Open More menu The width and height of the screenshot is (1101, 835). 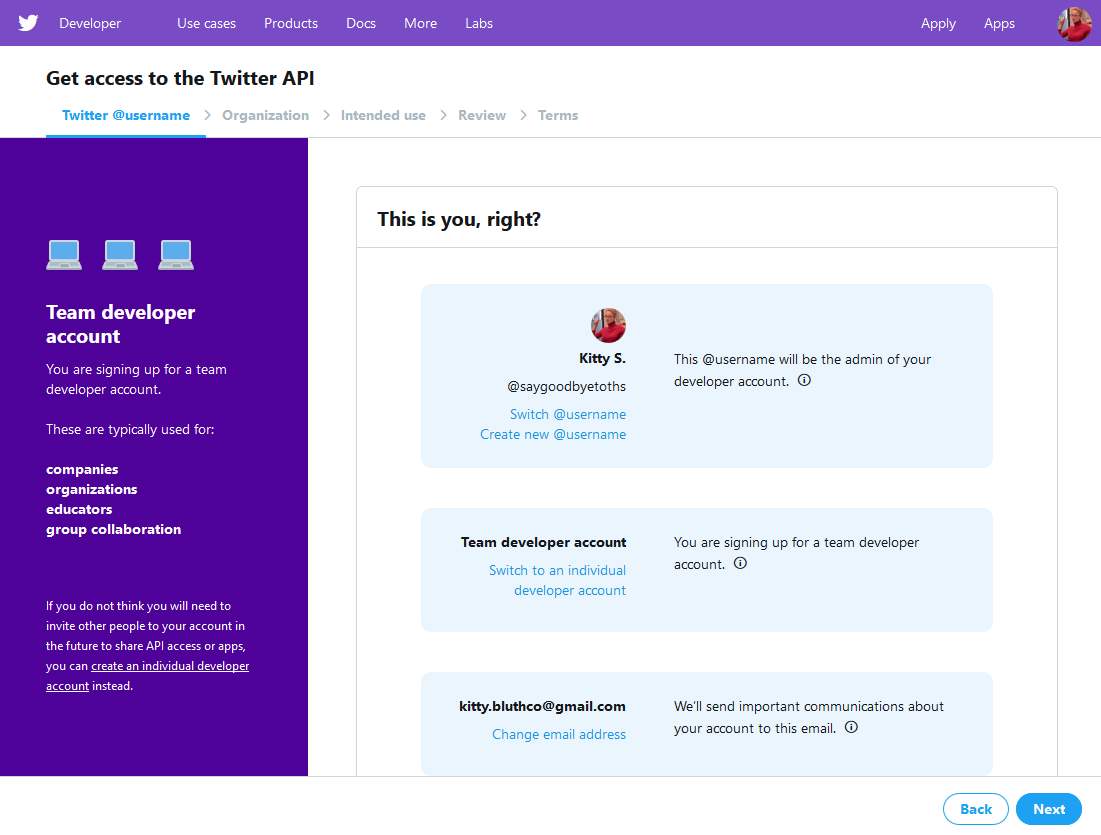click(x=421, y=23)
